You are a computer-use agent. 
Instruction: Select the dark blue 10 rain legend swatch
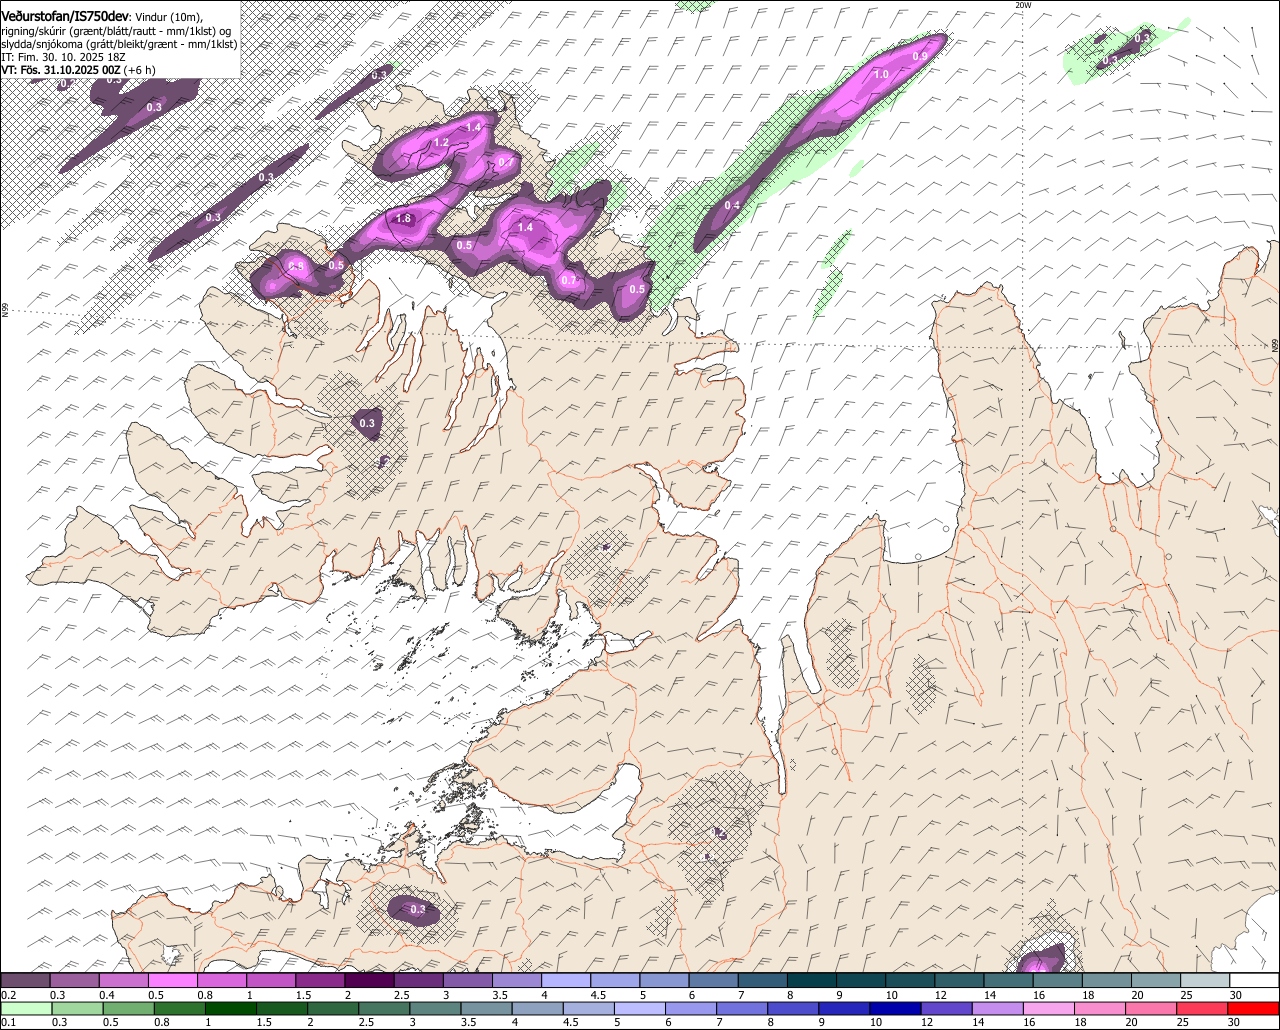click(893, 1009)
